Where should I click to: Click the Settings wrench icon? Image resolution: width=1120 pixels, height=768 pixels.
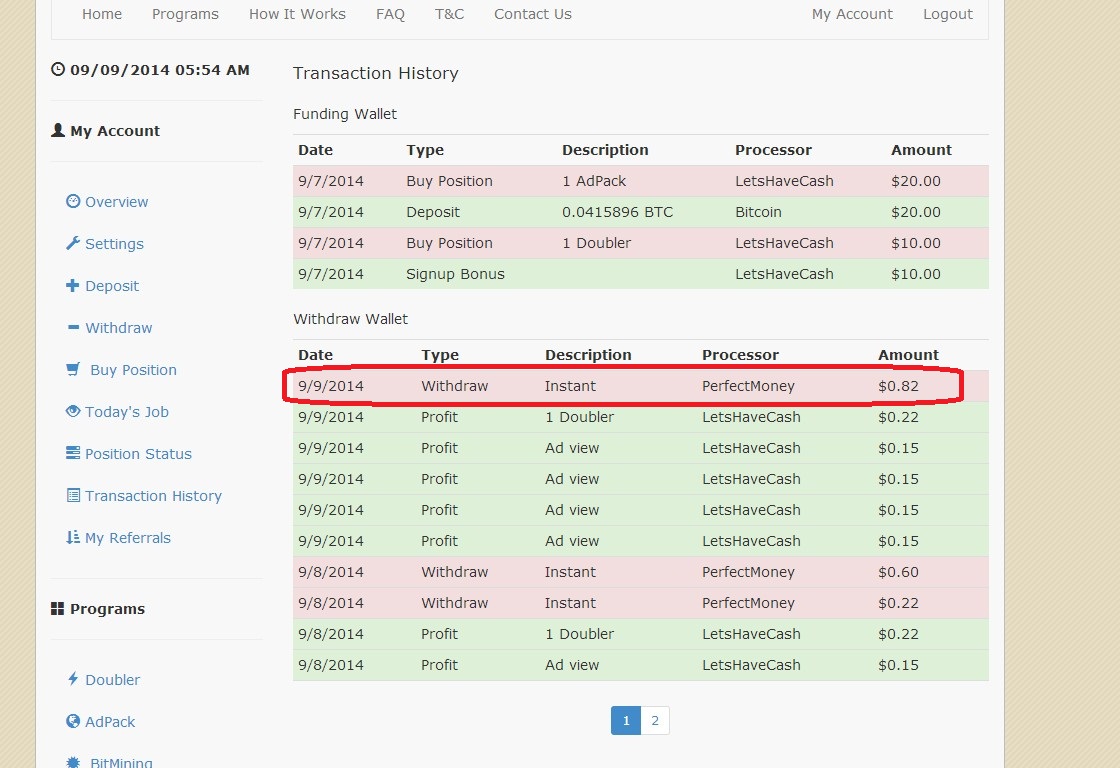point(72,243)
